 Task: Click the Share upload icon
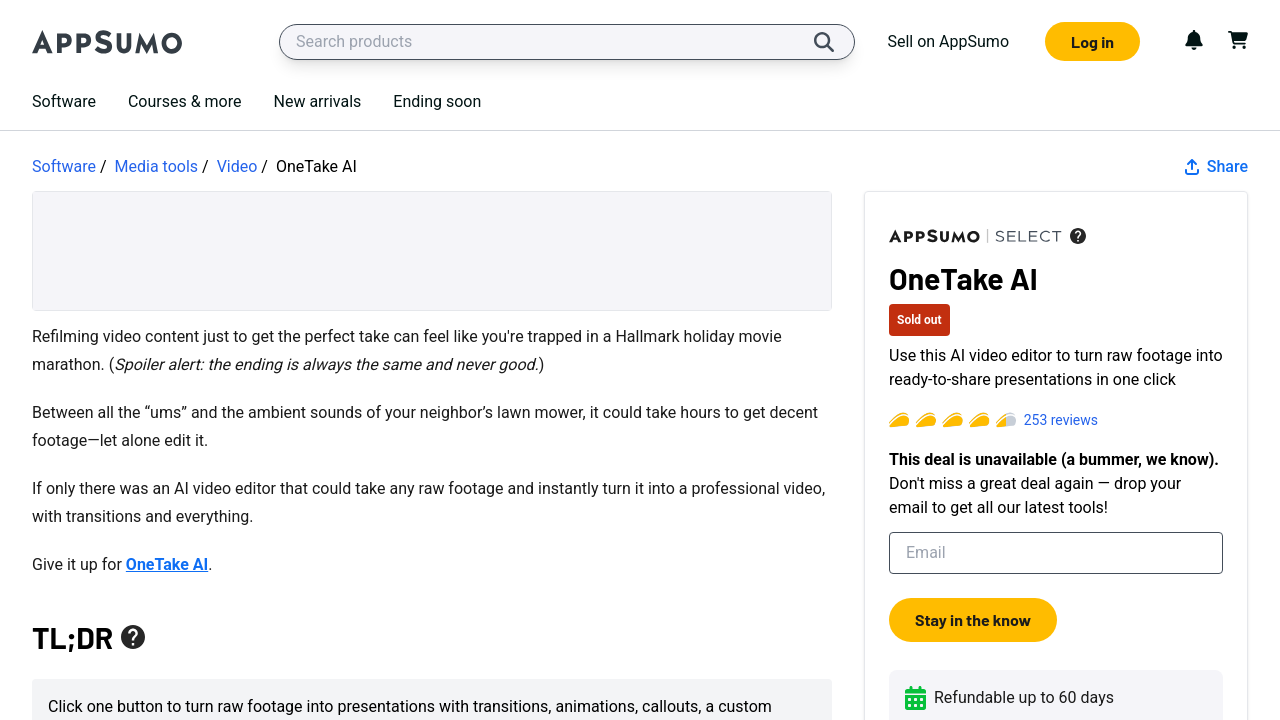coord(1192,167)
